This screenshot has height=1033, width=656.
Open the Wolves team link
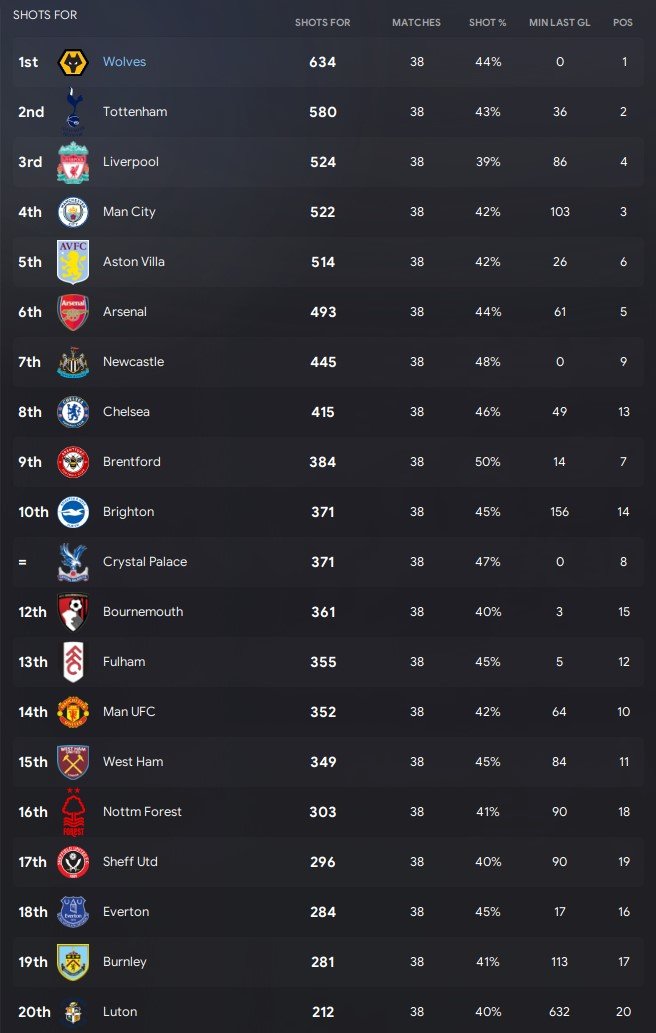[124, 62]
